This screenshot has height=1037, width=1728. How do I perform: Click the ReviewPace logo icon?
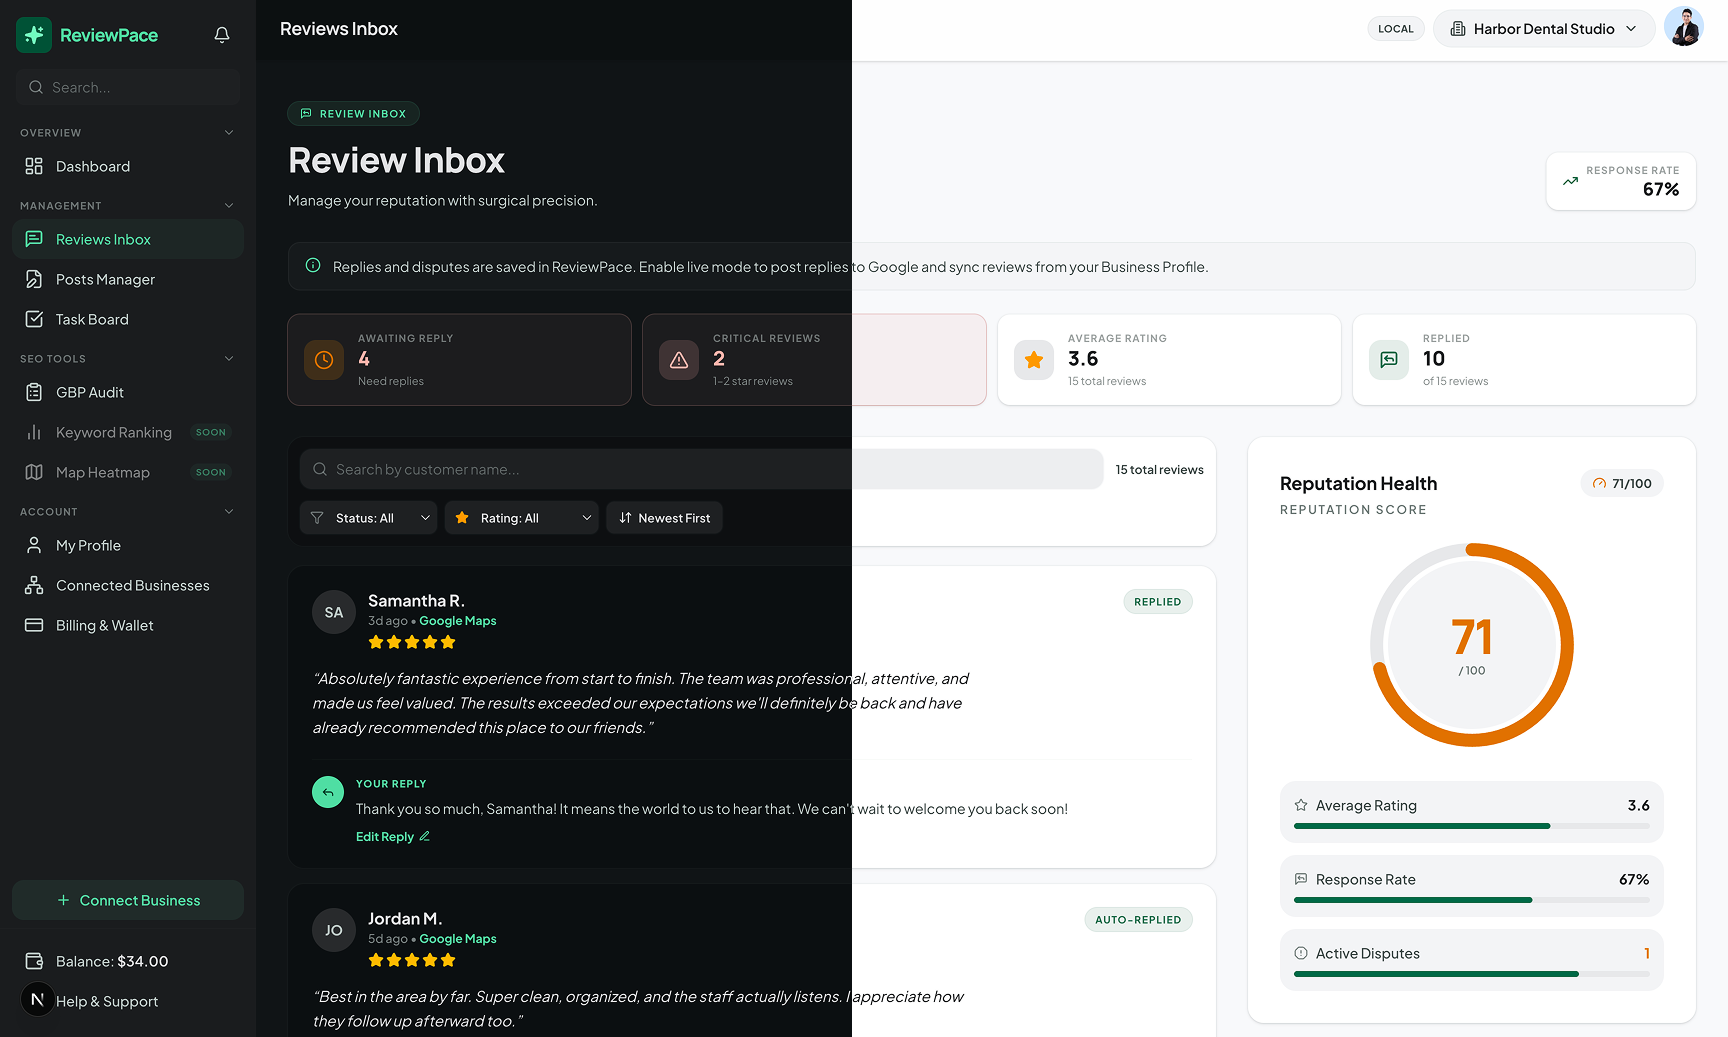tap(34, 35)
